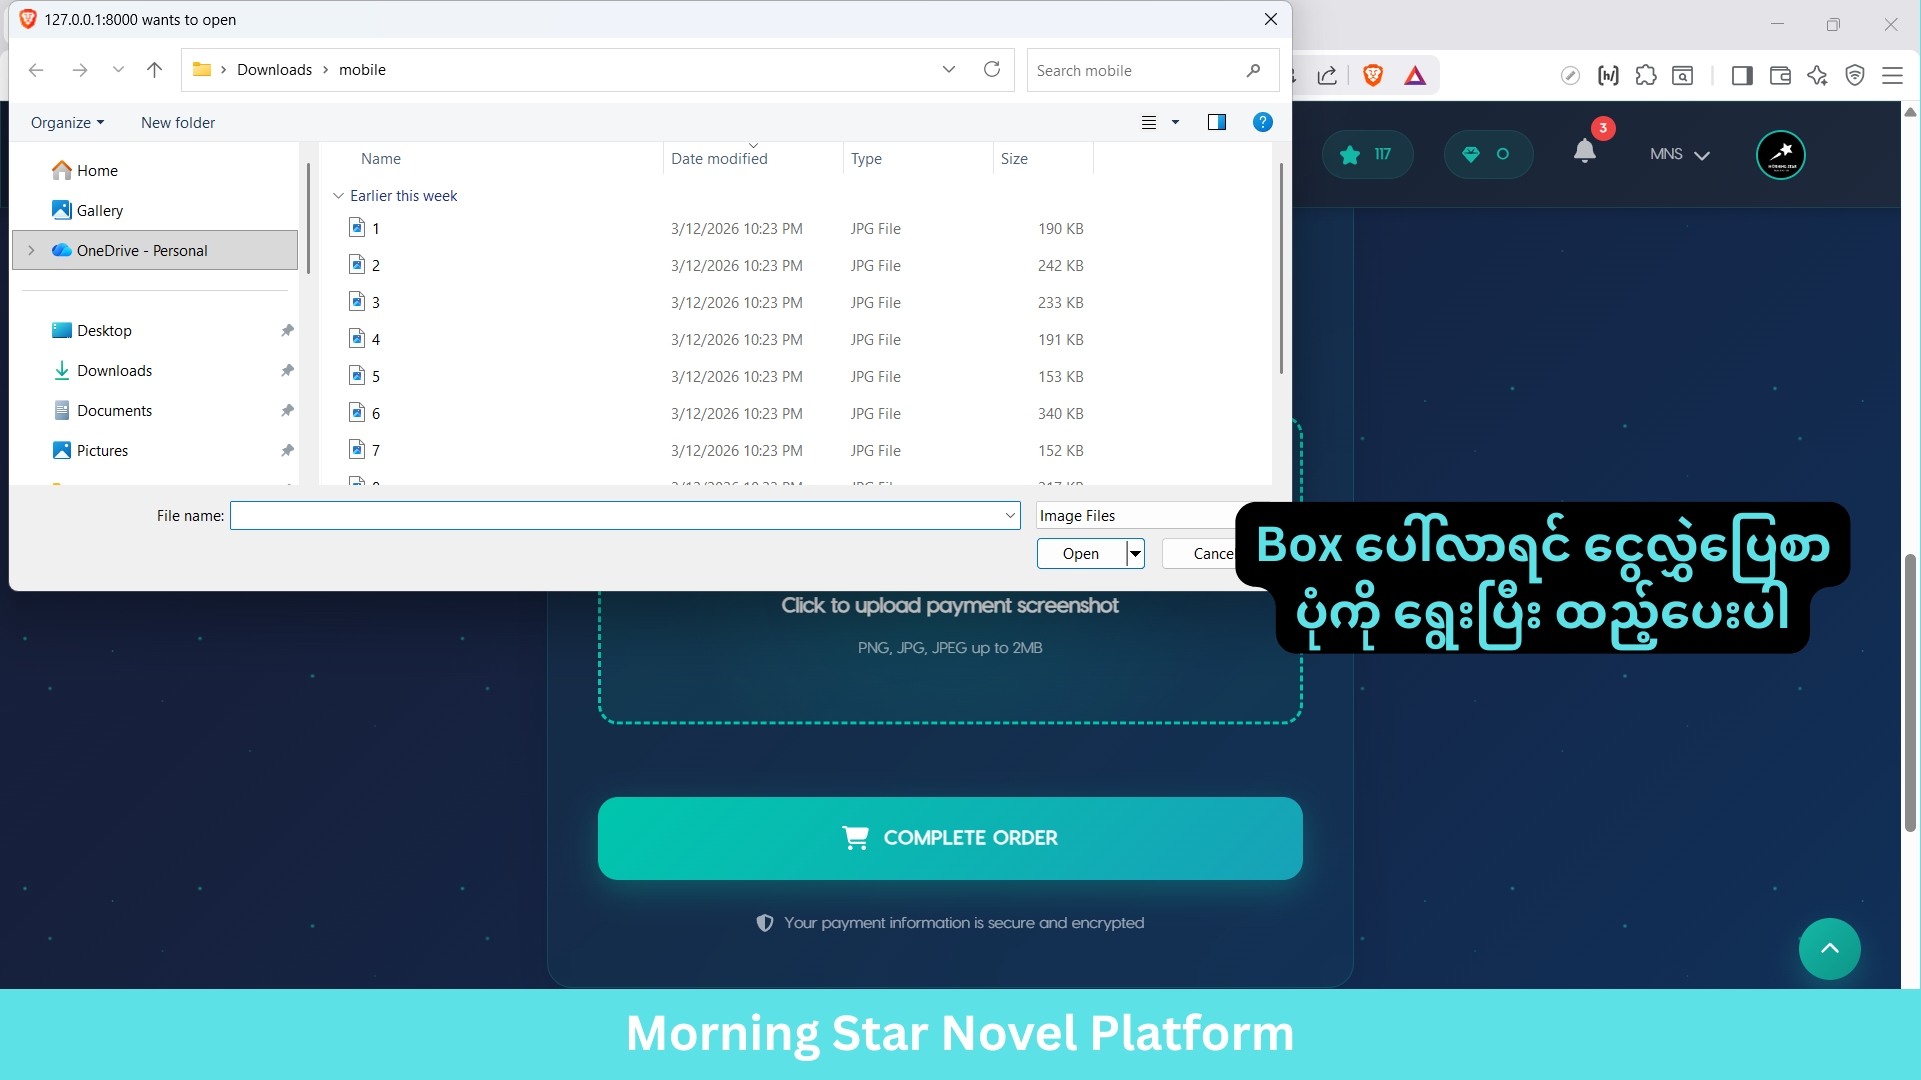
Task: Open the Brave Shields lion icon
Action: [x=1373, y=75]
